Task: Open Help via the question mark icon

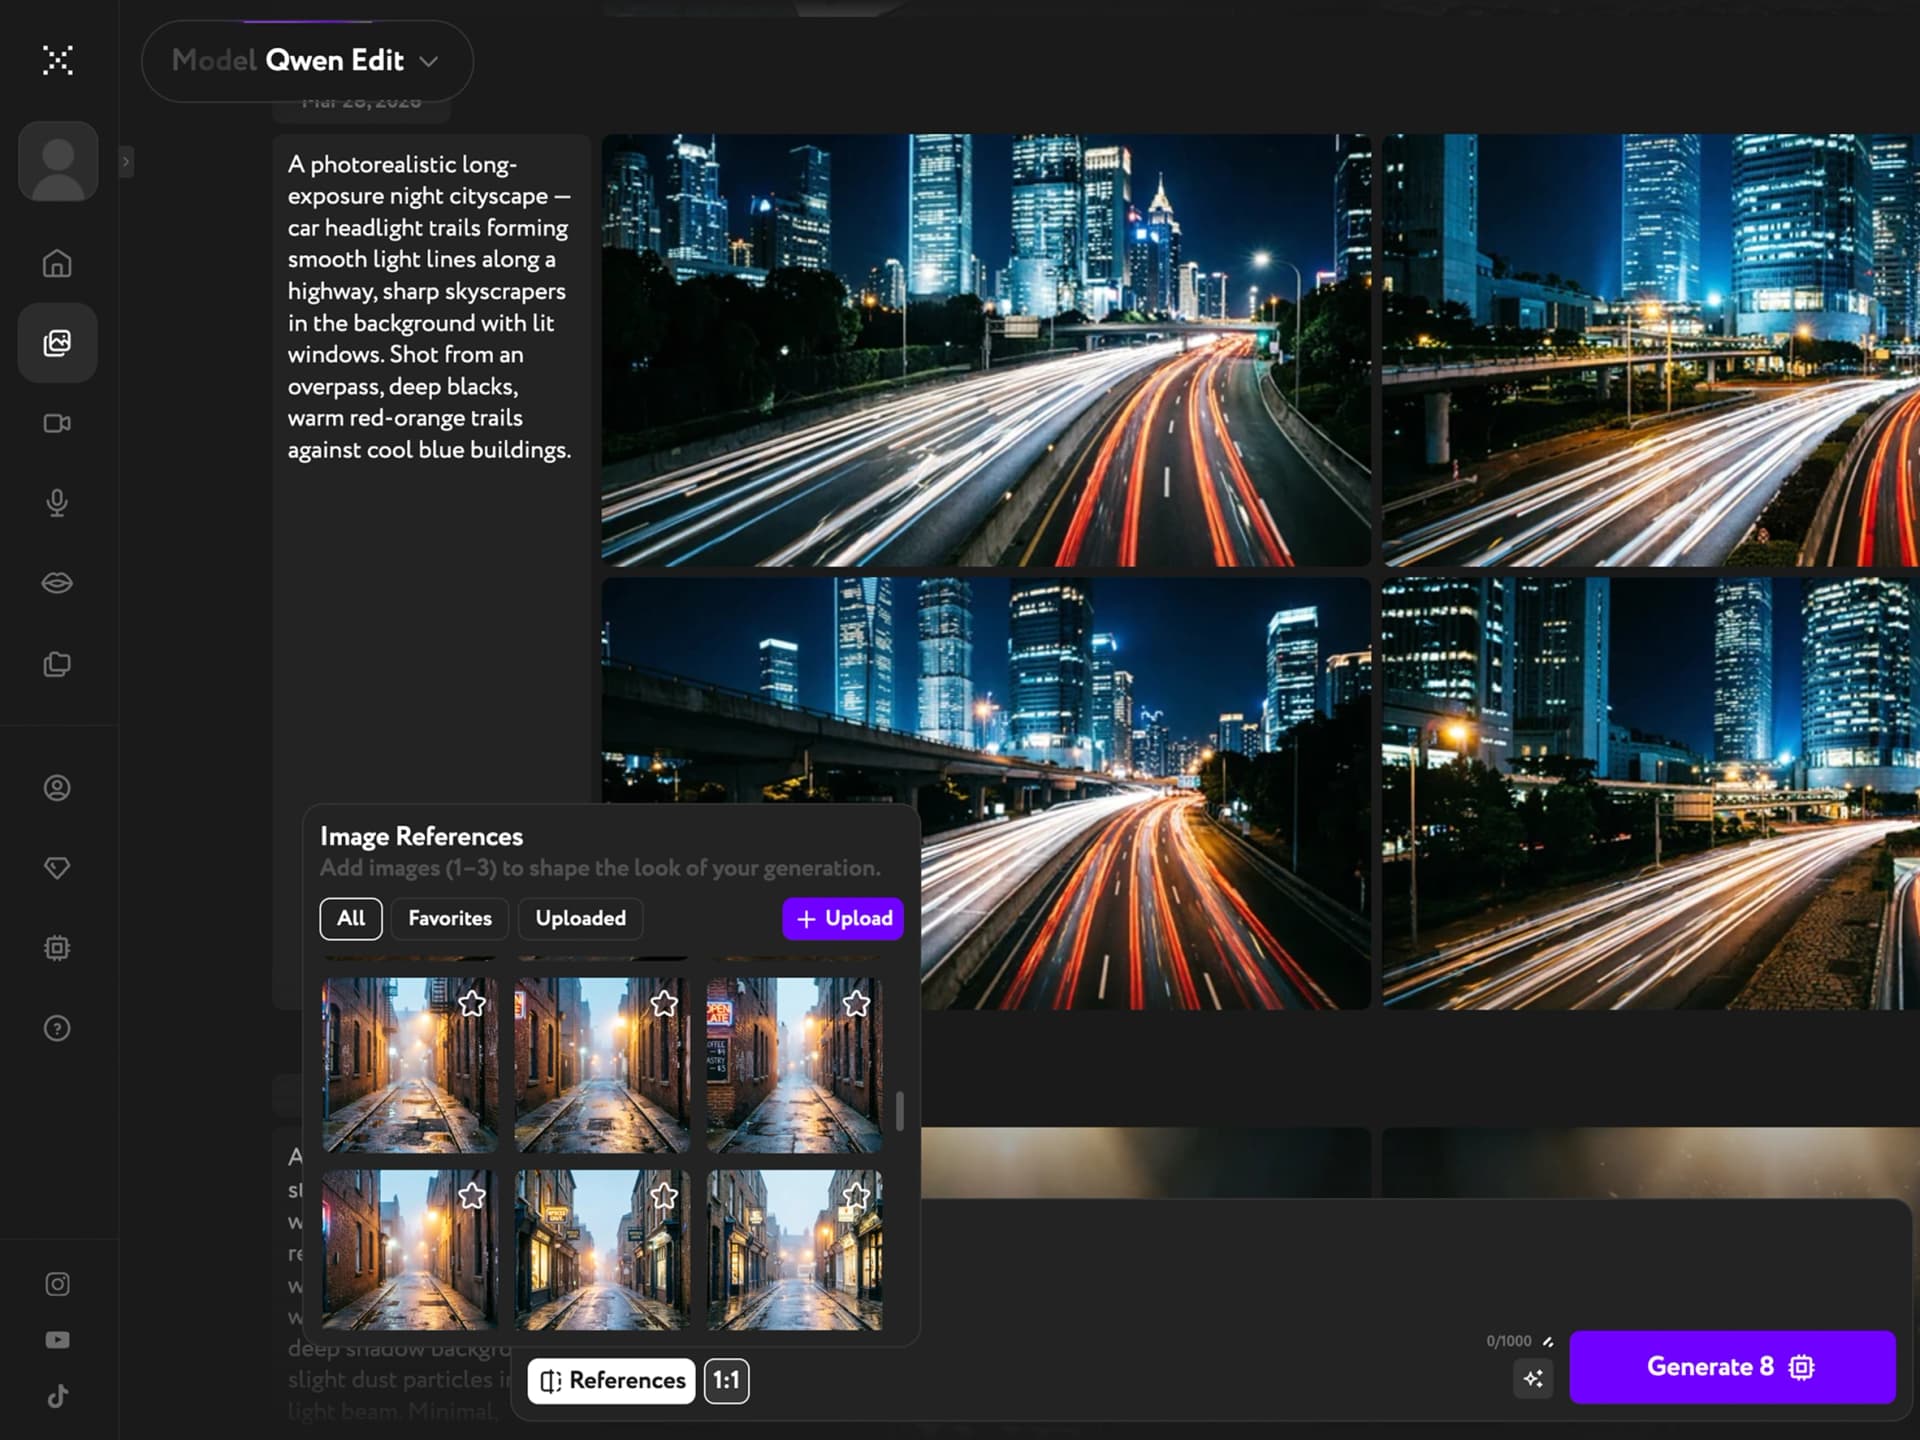Action: pos(57,1028)
